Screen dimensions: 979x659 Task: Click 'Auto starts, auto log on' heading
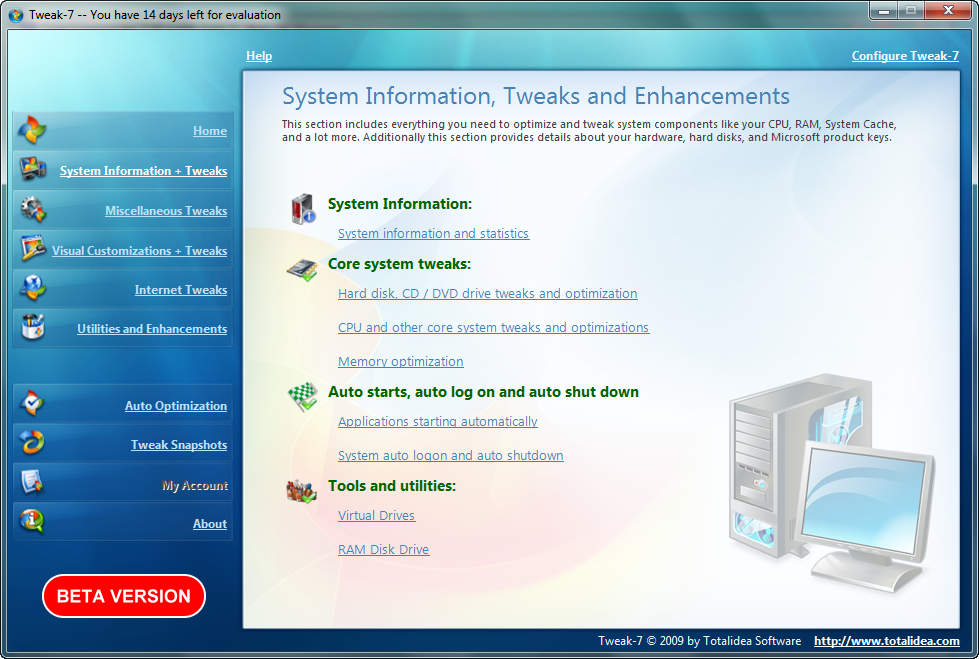[x=483, y=392]
